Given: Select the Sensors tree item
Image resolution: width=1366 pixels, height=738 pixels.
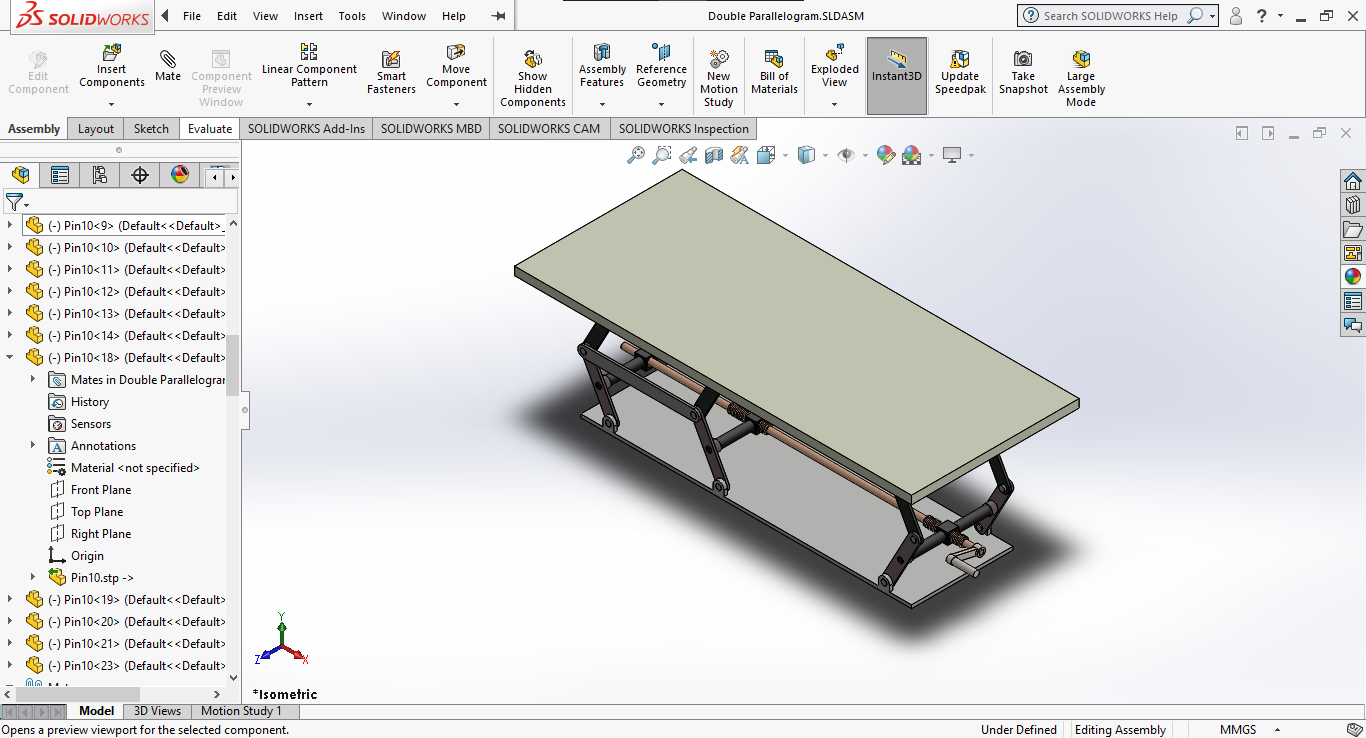Looking at the screenshot, I should point(90,423).
